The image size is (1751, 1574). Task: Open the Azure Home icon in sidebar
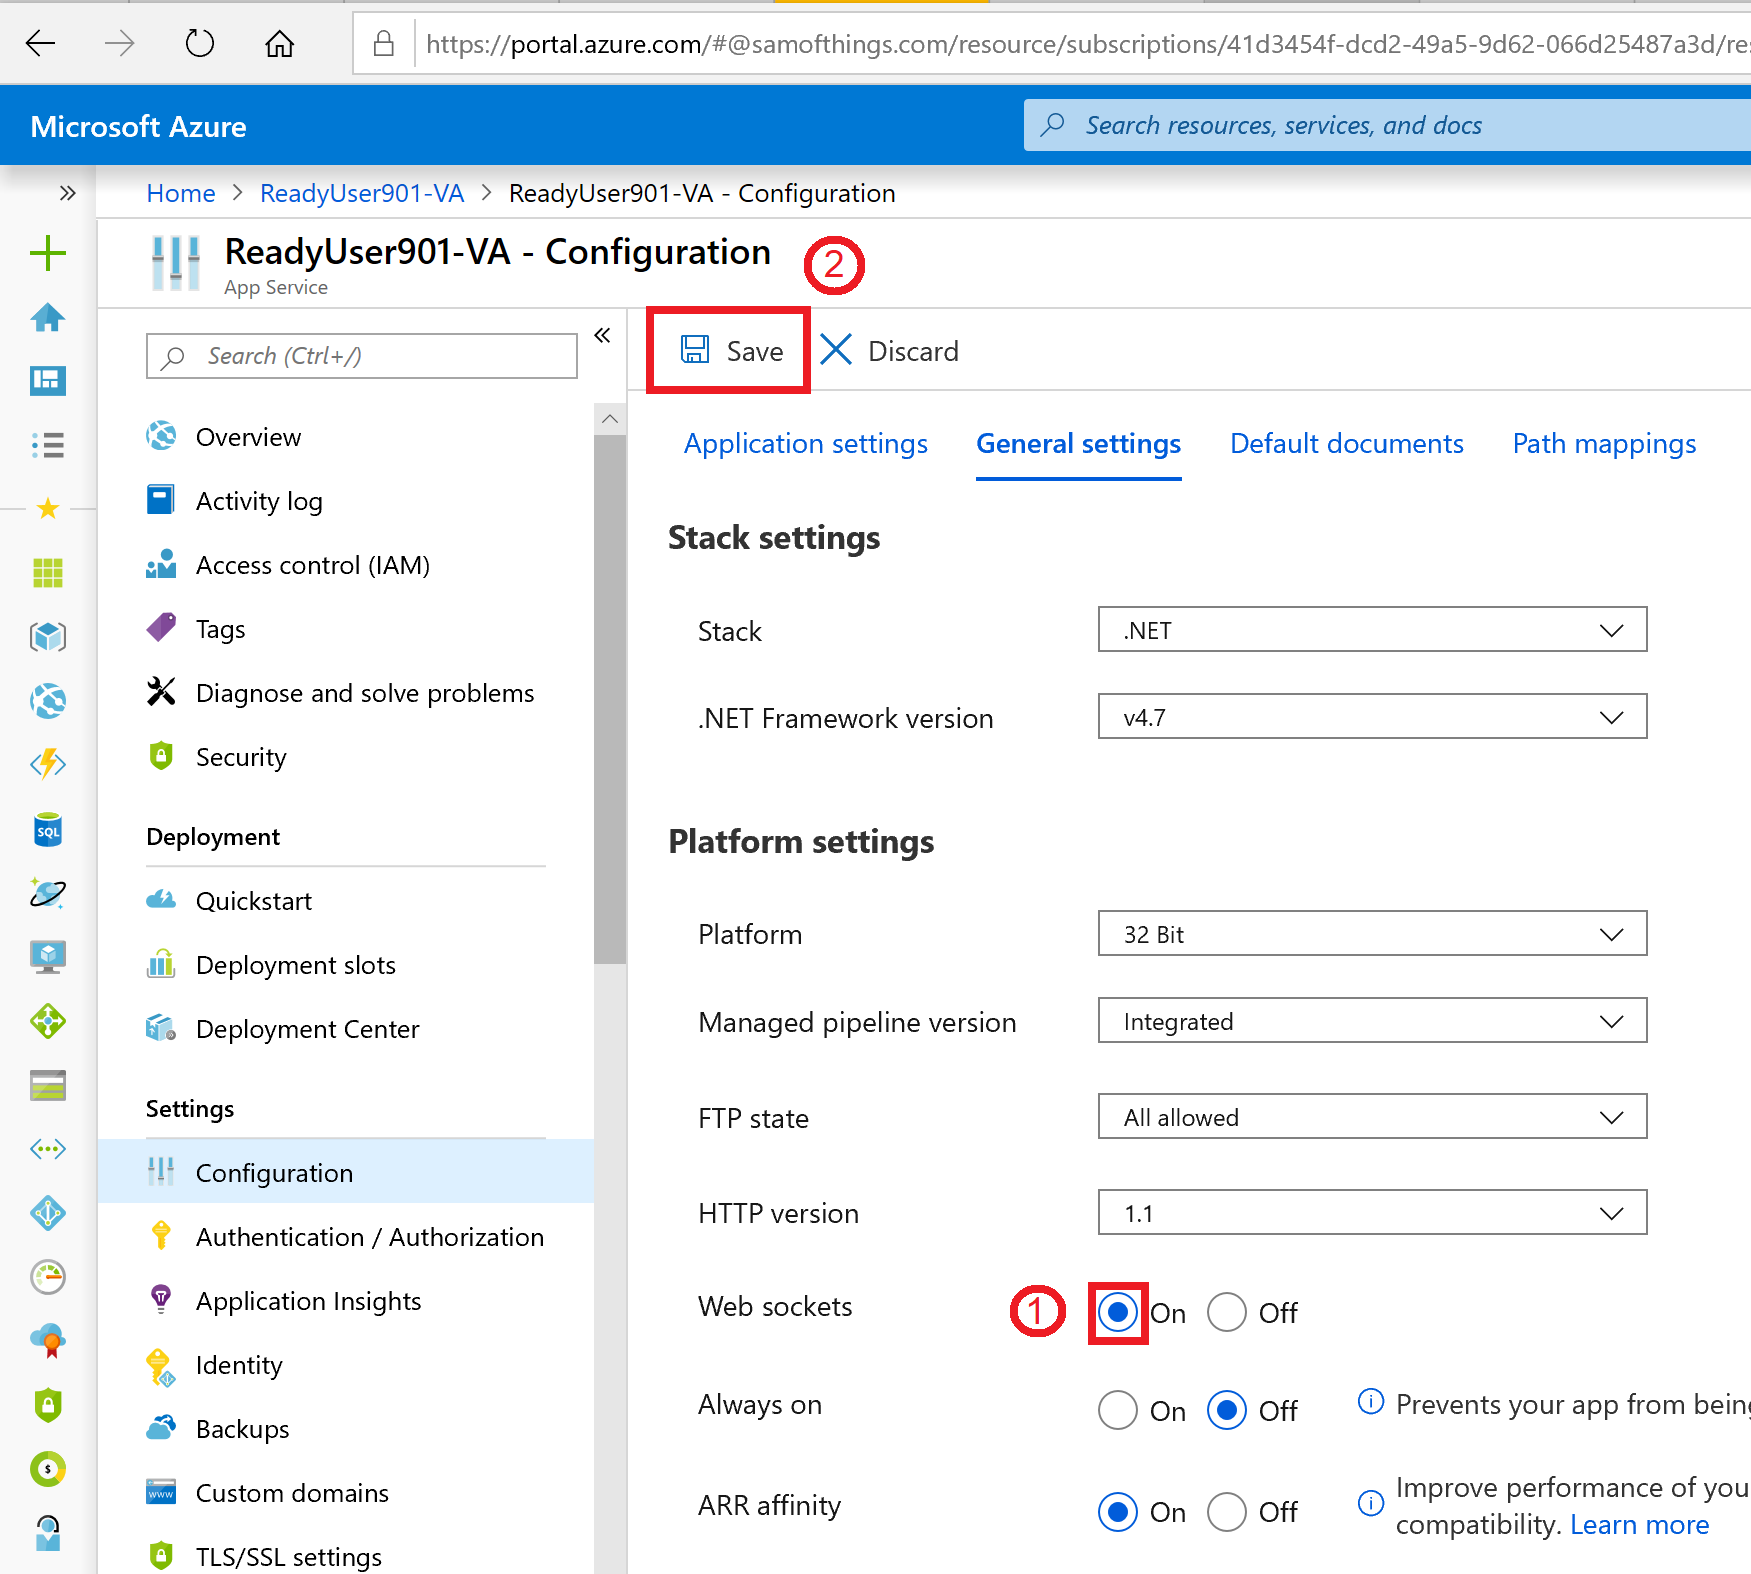click(x=48, y=317)
